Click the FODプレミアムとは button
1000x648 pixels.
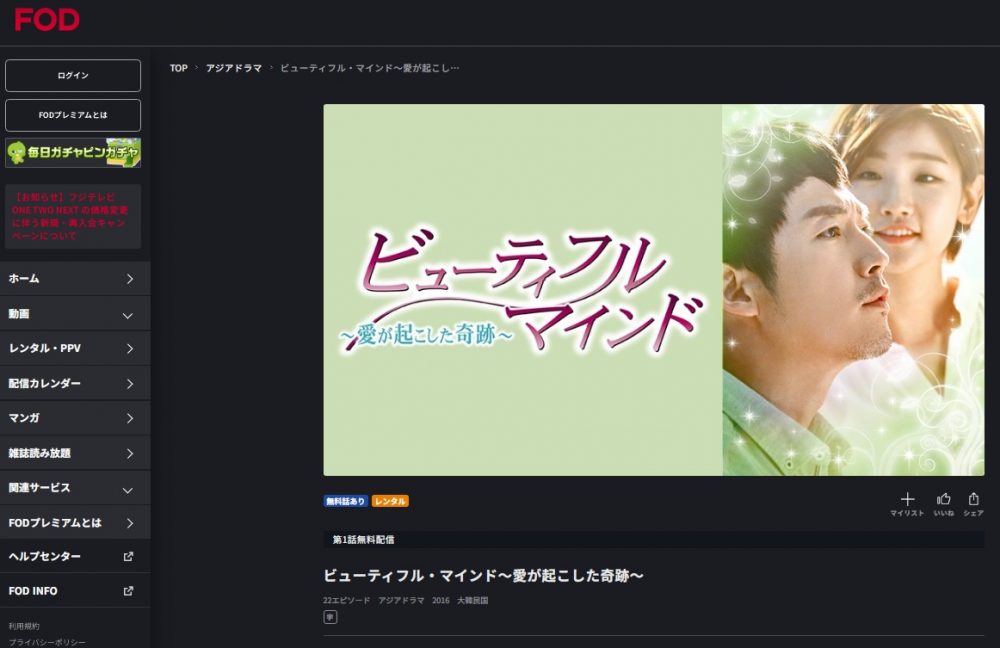[x=73, y=115]
